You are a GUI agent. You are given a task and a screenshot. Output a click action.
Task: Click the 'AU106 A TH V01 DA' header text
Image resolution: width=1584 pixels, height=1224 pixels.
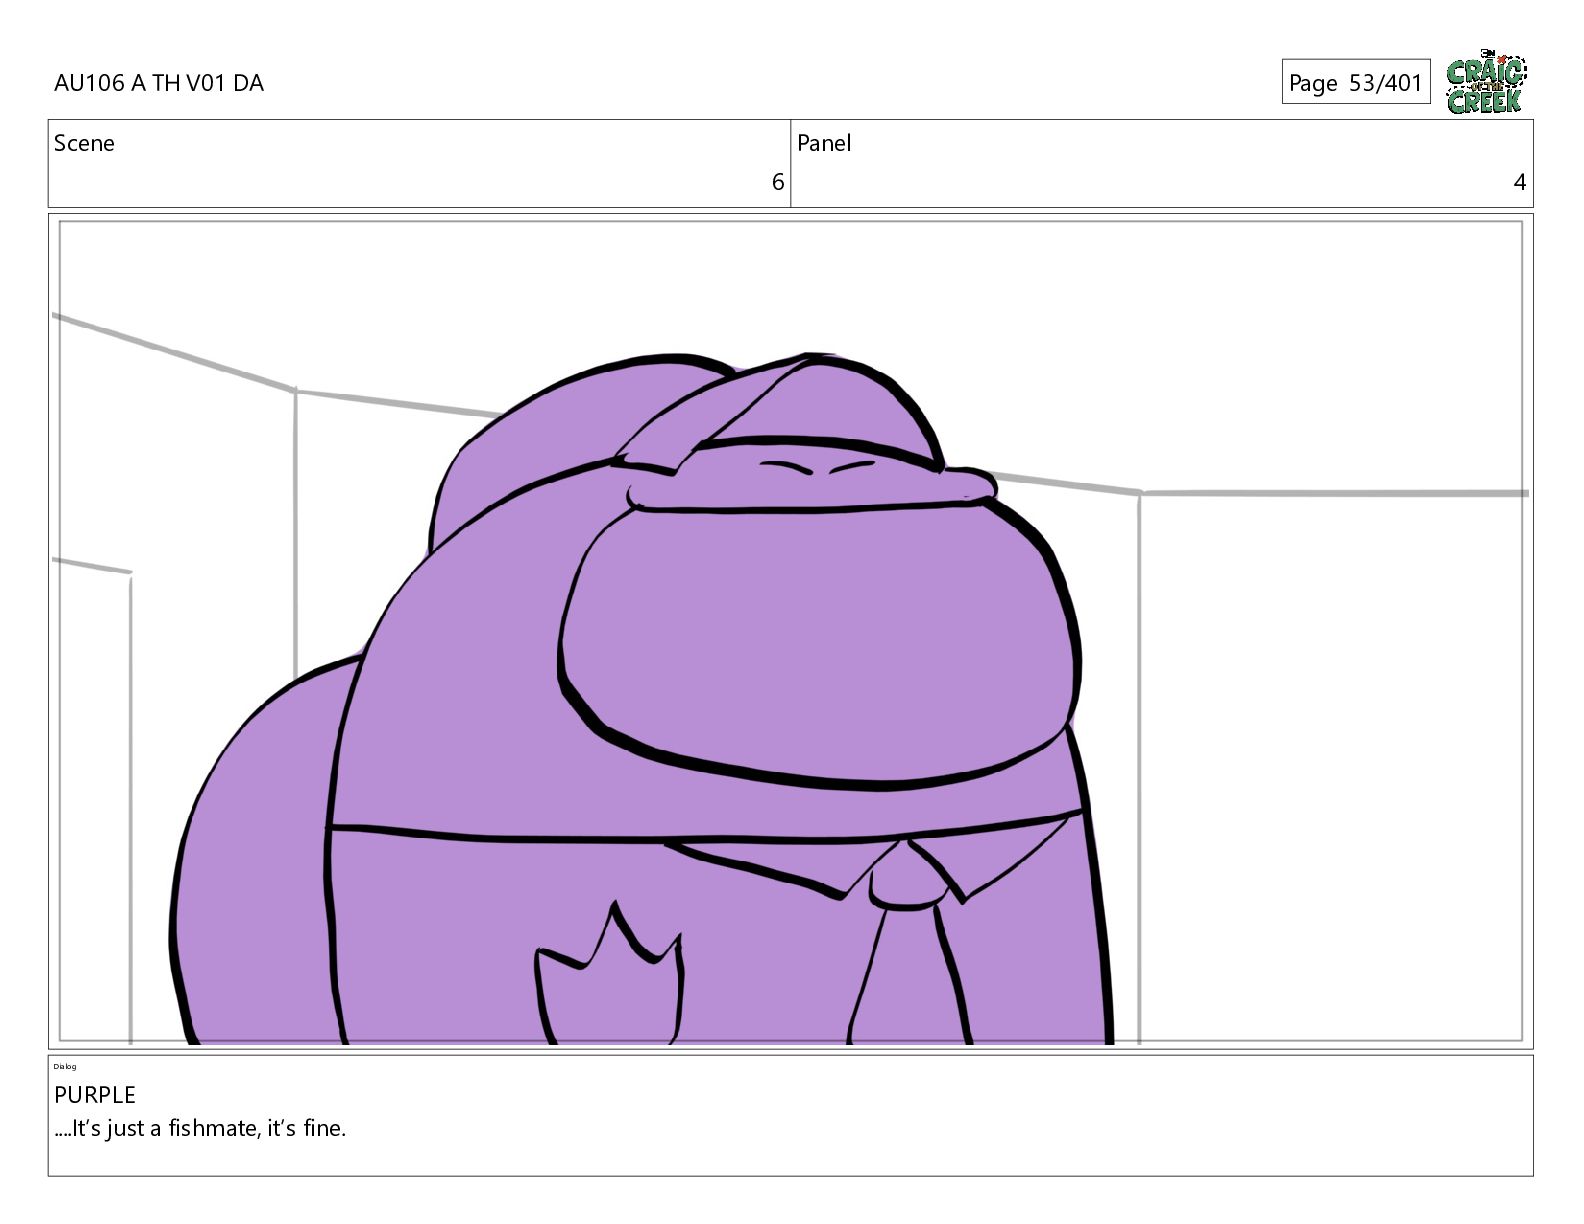(x=159, y=83)
